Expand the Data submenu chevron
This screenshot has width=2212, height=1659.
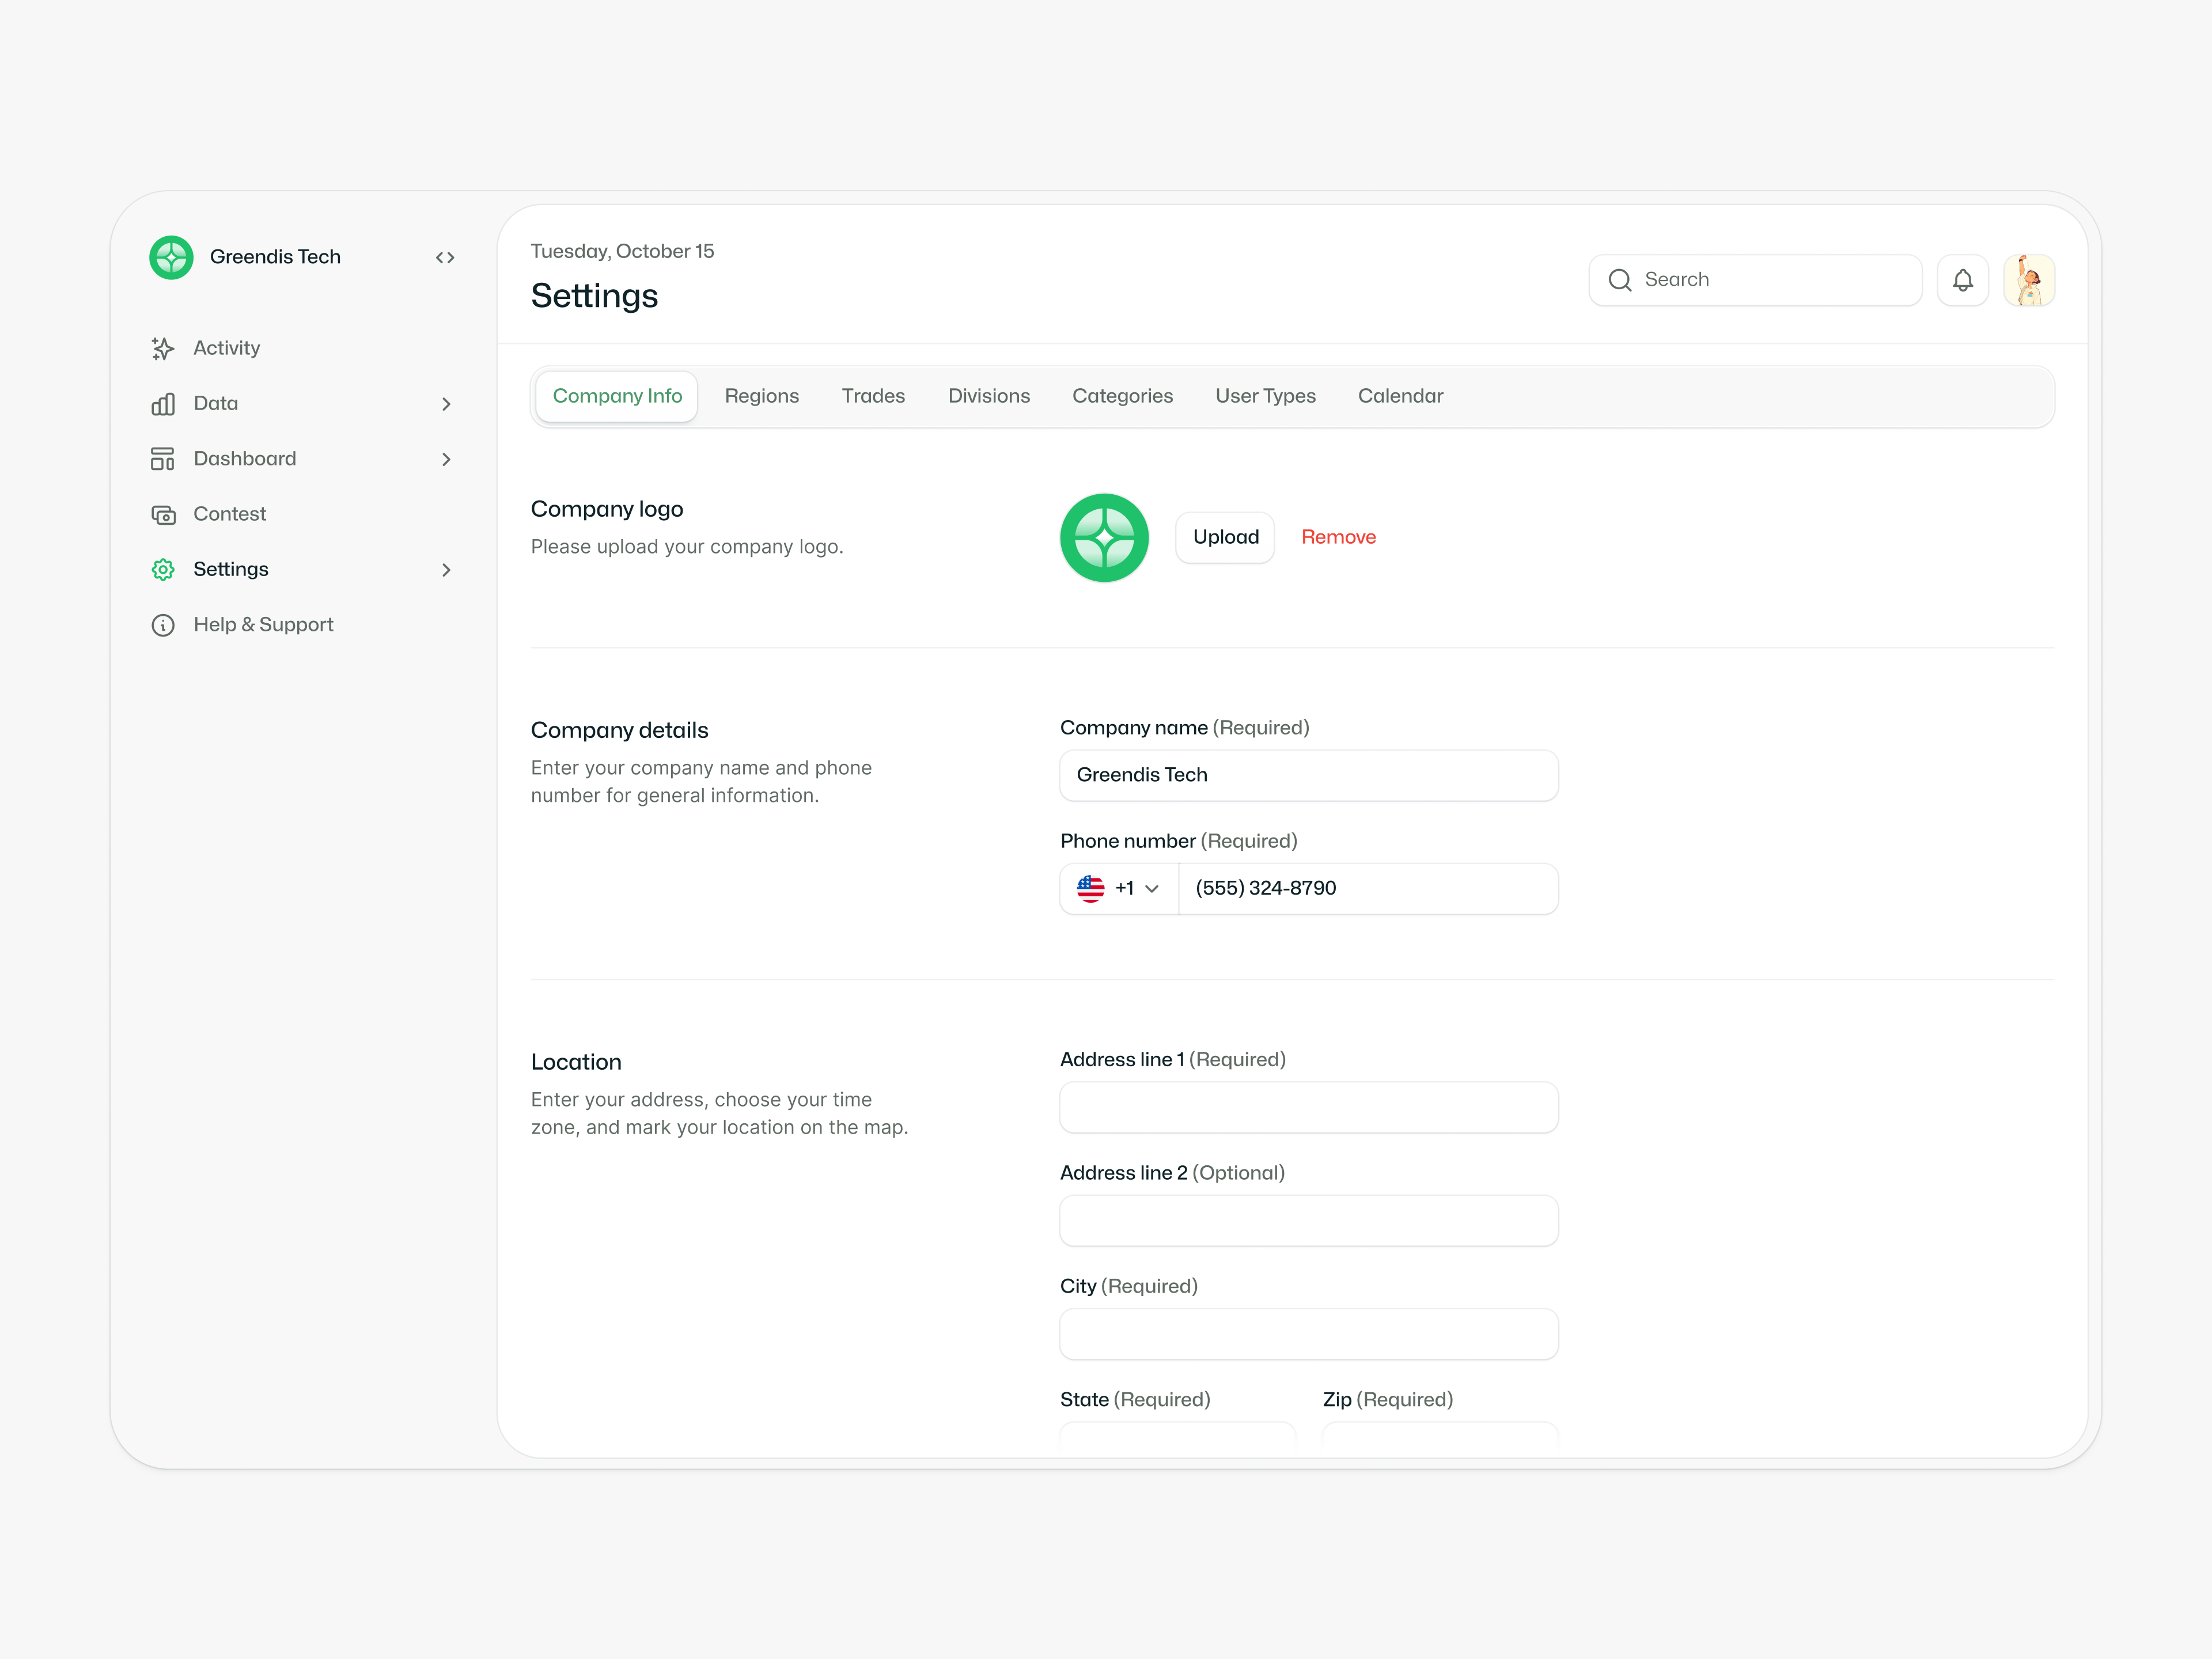(446, 404)
